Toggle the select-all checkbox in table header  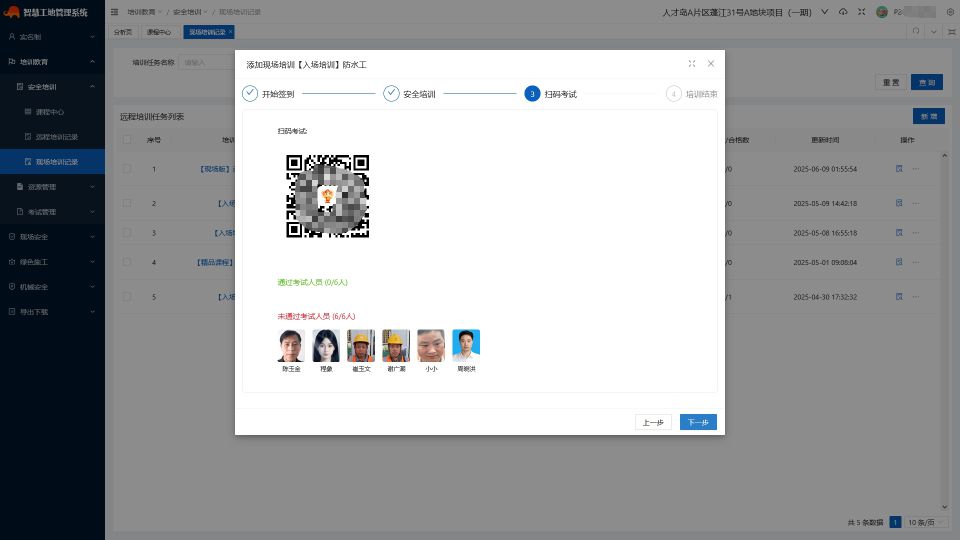(127, 140)
